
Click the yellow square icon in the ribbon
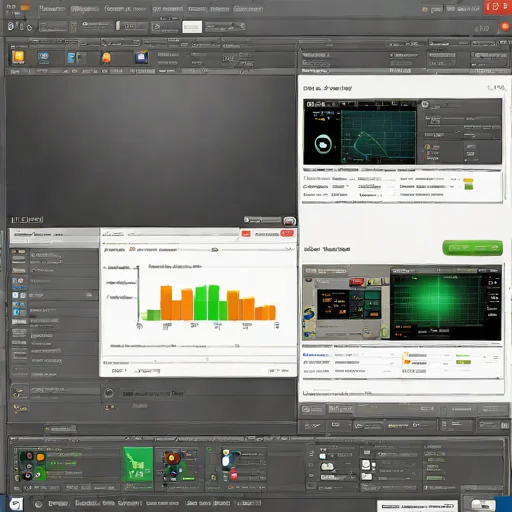tap(18, 57)
